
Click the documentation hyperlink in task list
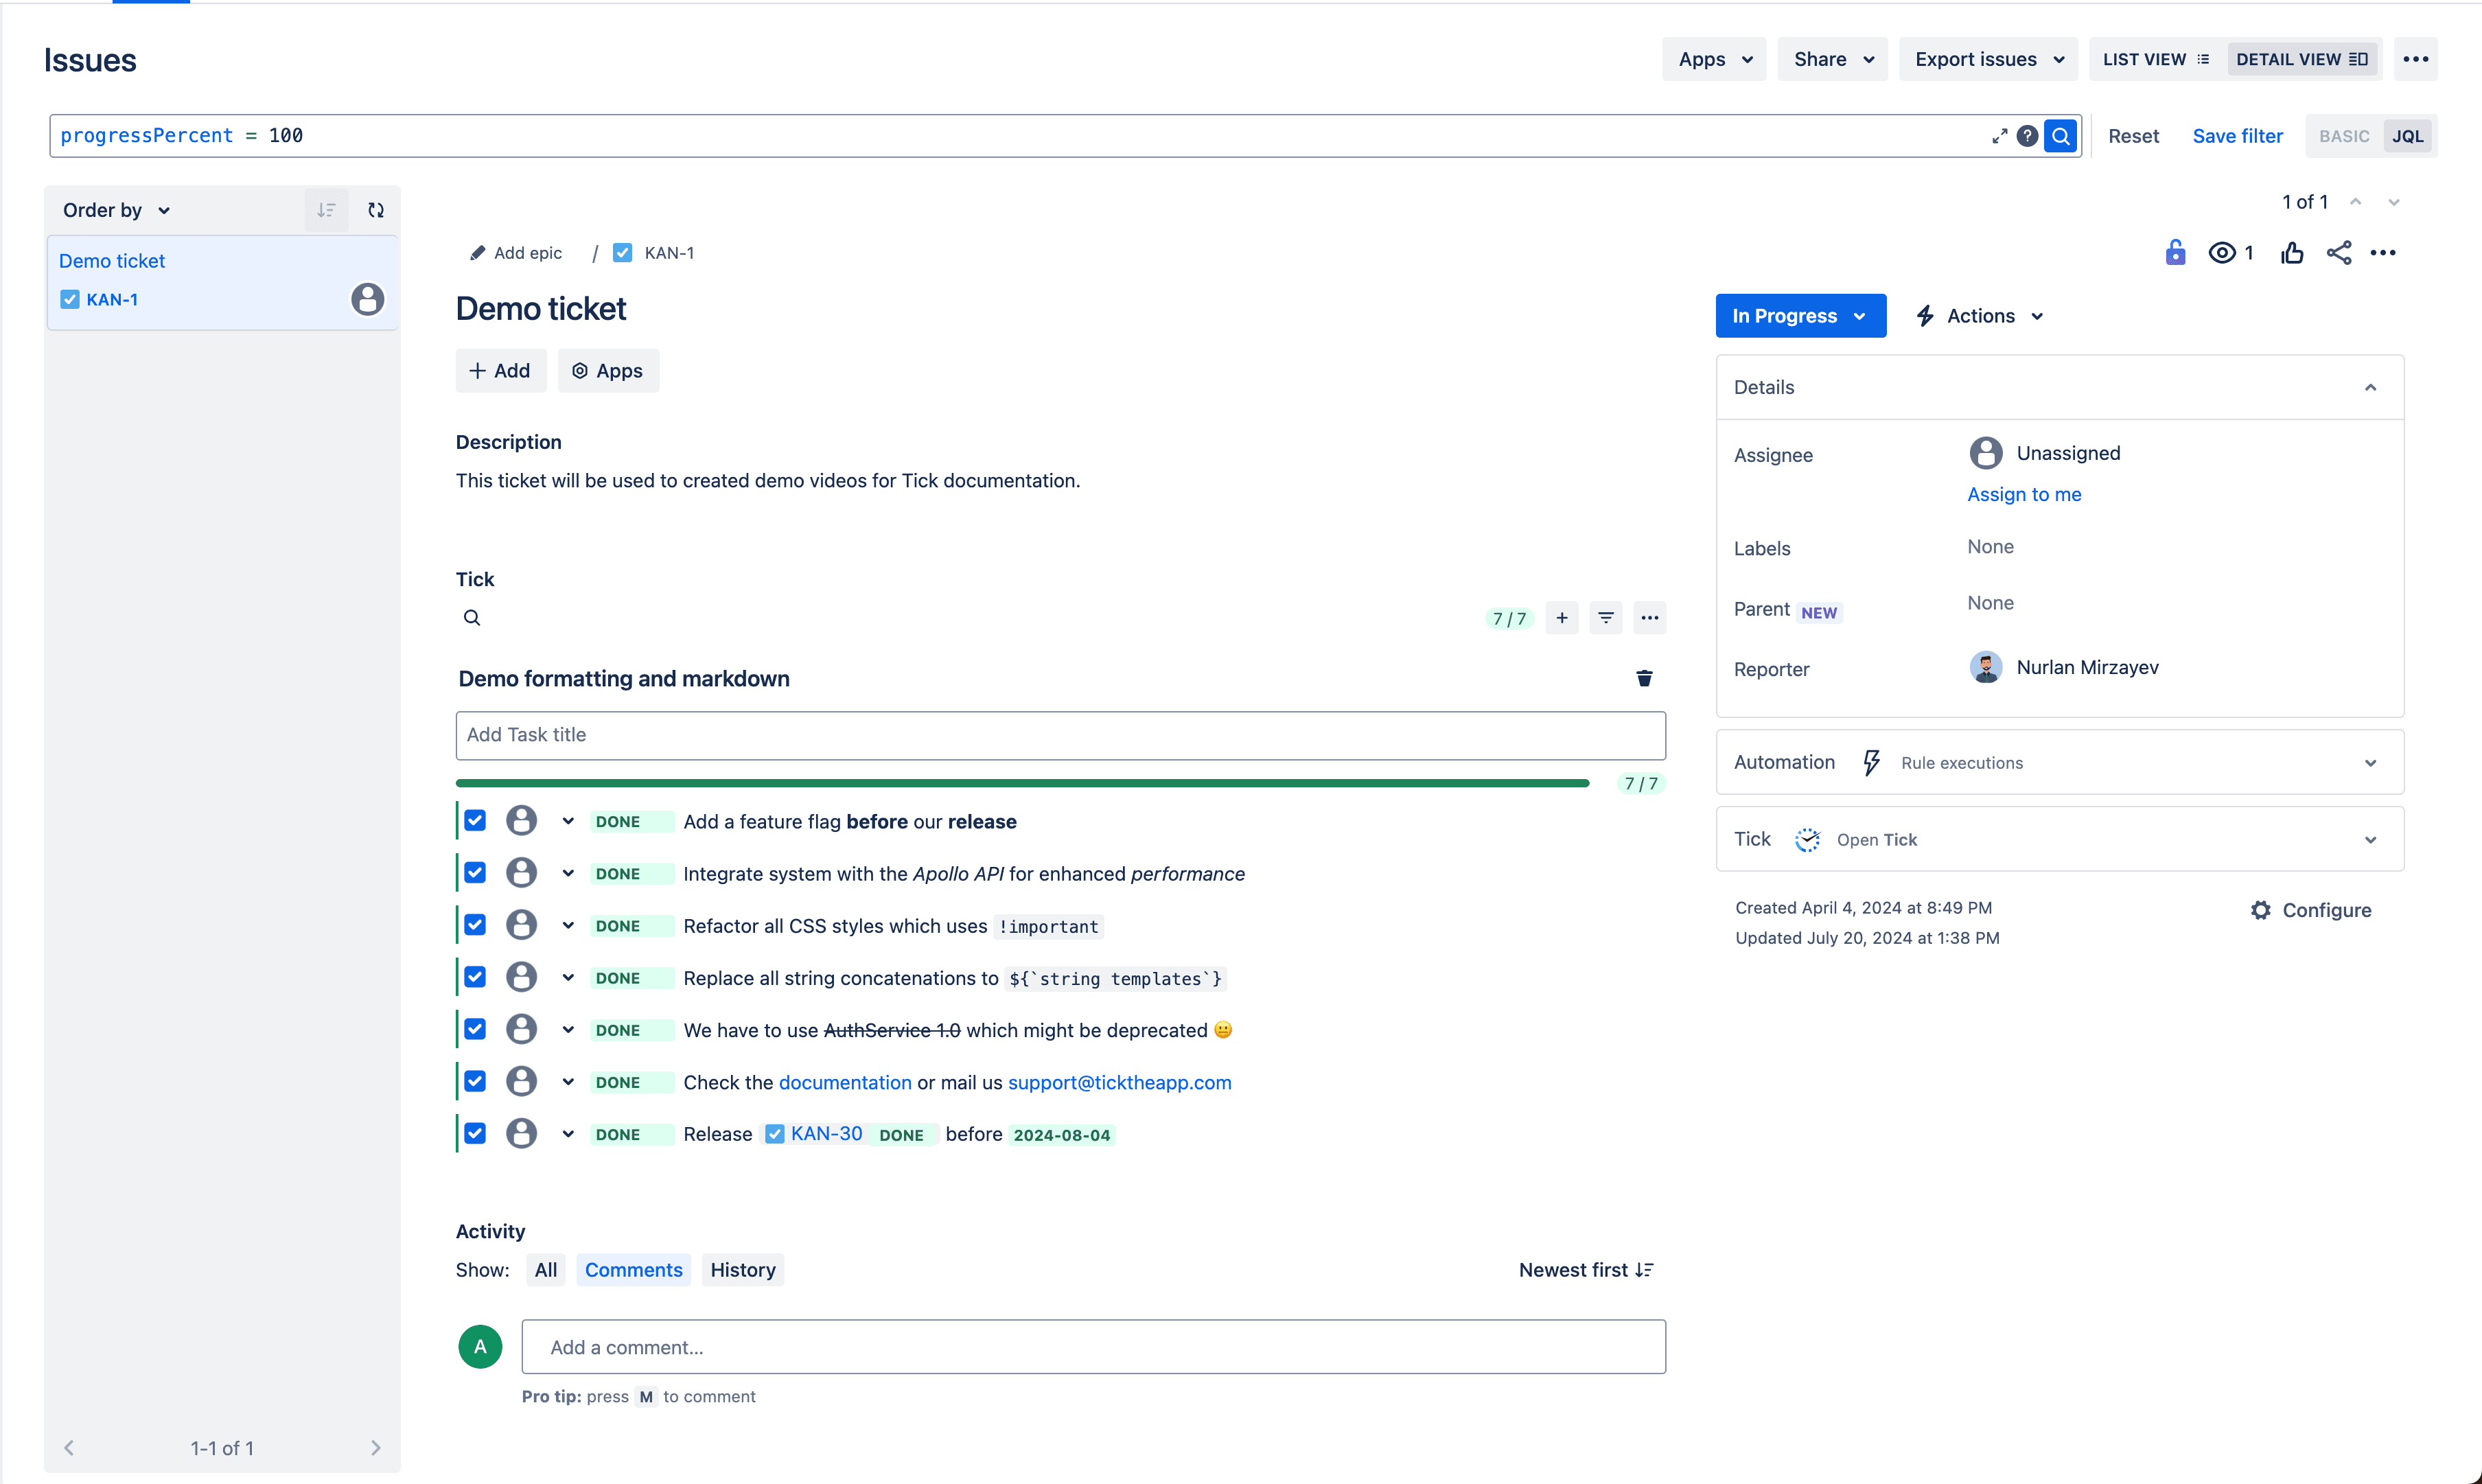(843, 1081)
